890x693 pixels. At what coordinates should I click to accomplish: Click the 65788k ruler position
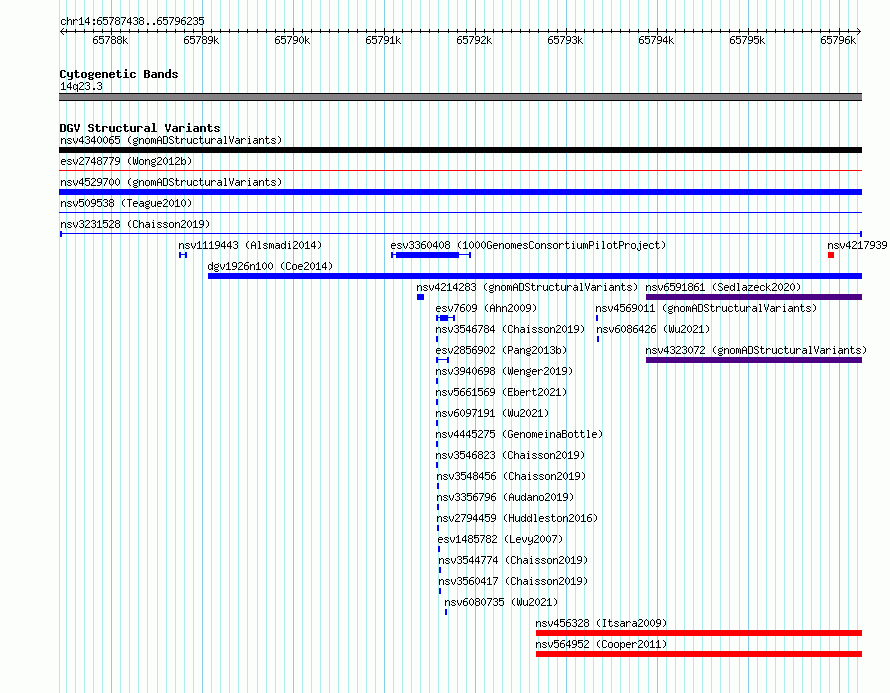(x=110, y=40)
